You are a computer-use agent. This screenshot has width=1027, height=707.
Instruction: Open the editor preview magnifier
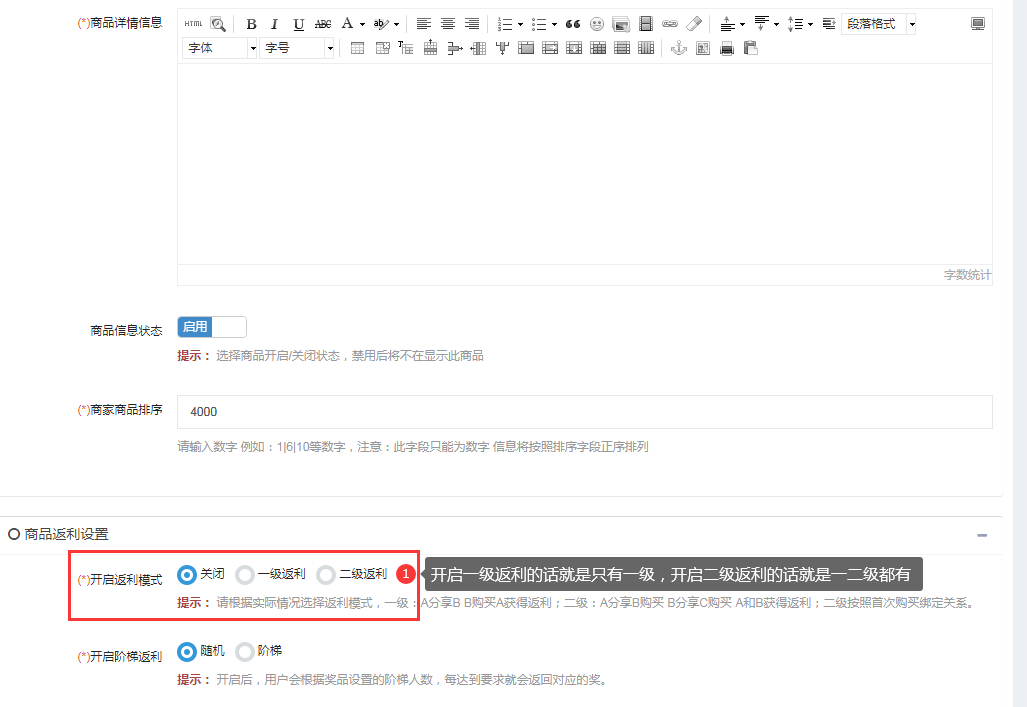[x=218, y=24]
